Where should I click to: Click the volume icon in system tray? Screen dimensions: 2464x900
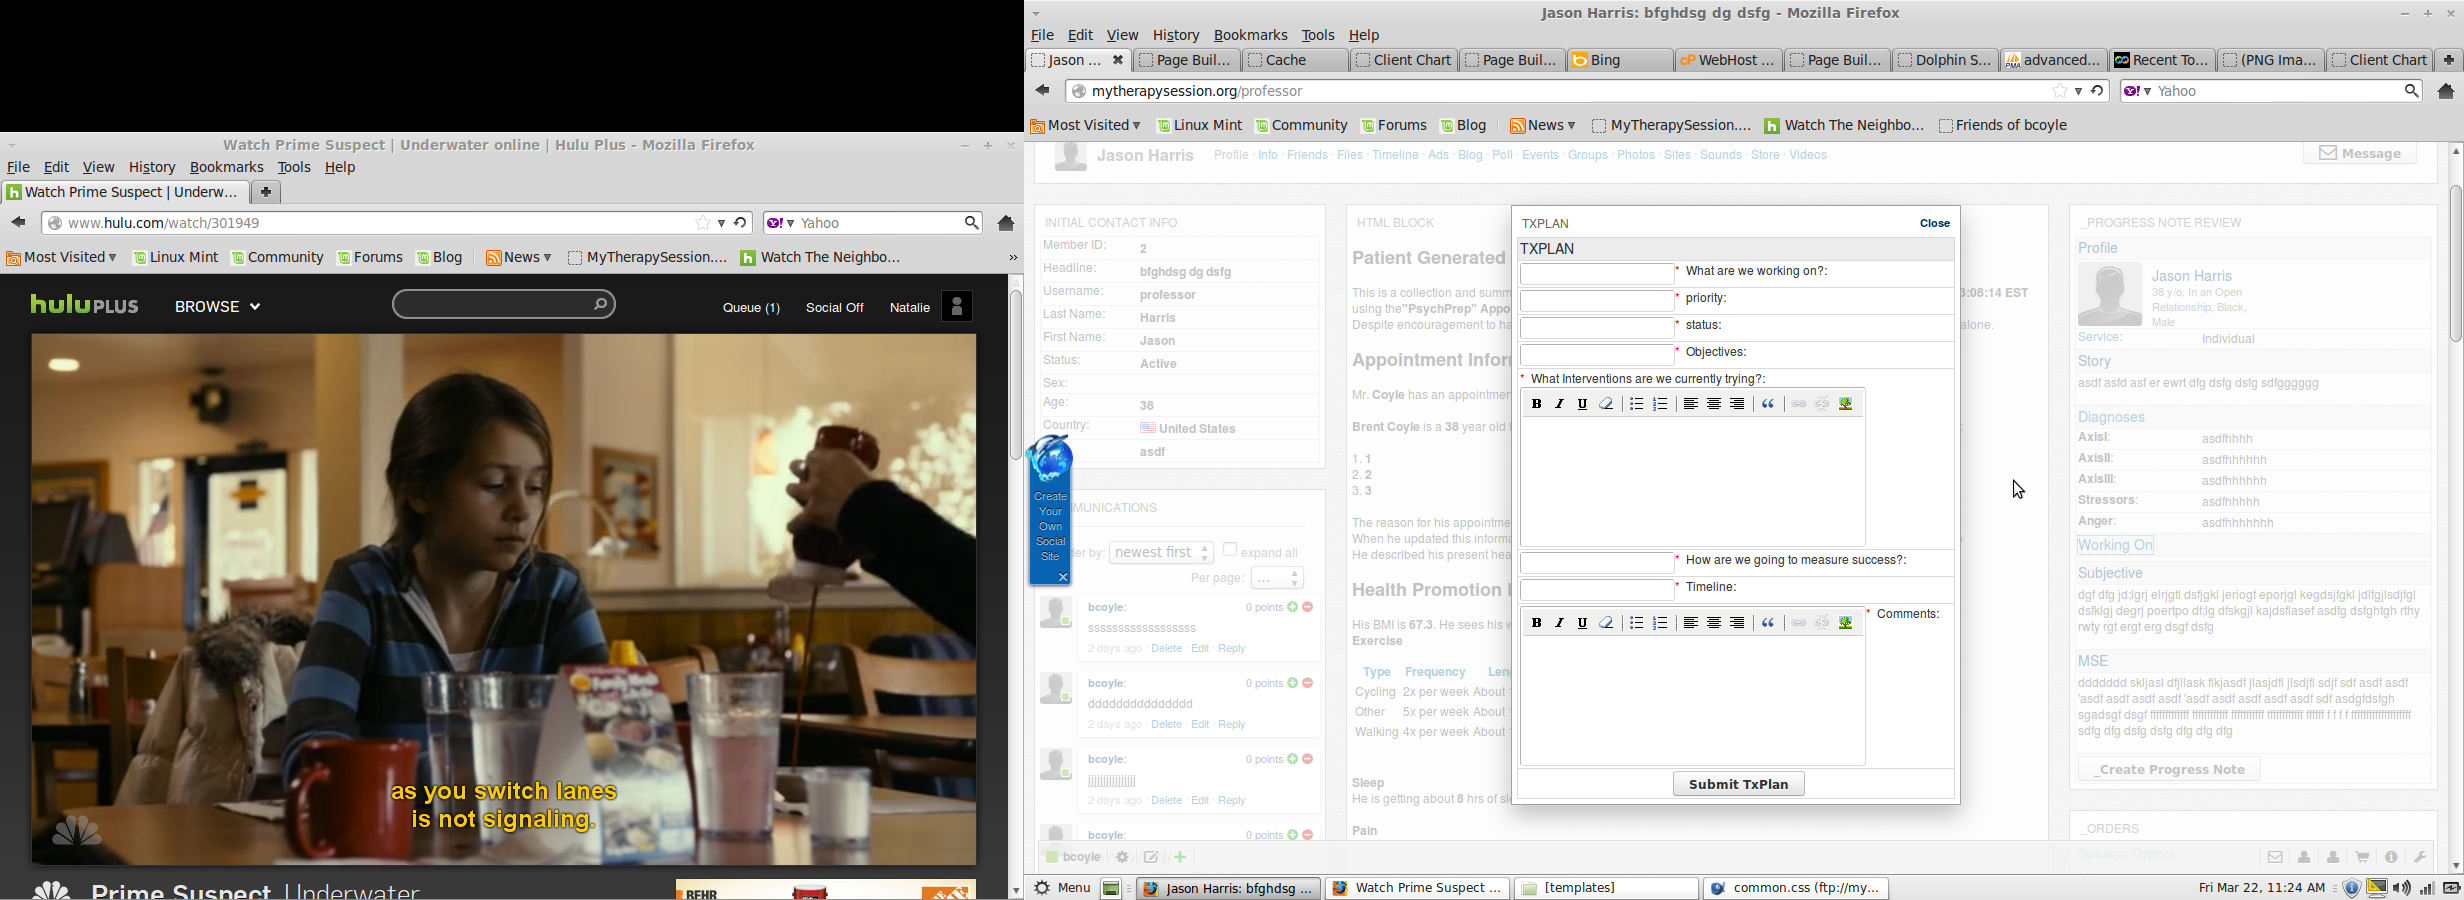pos(2402,888)
